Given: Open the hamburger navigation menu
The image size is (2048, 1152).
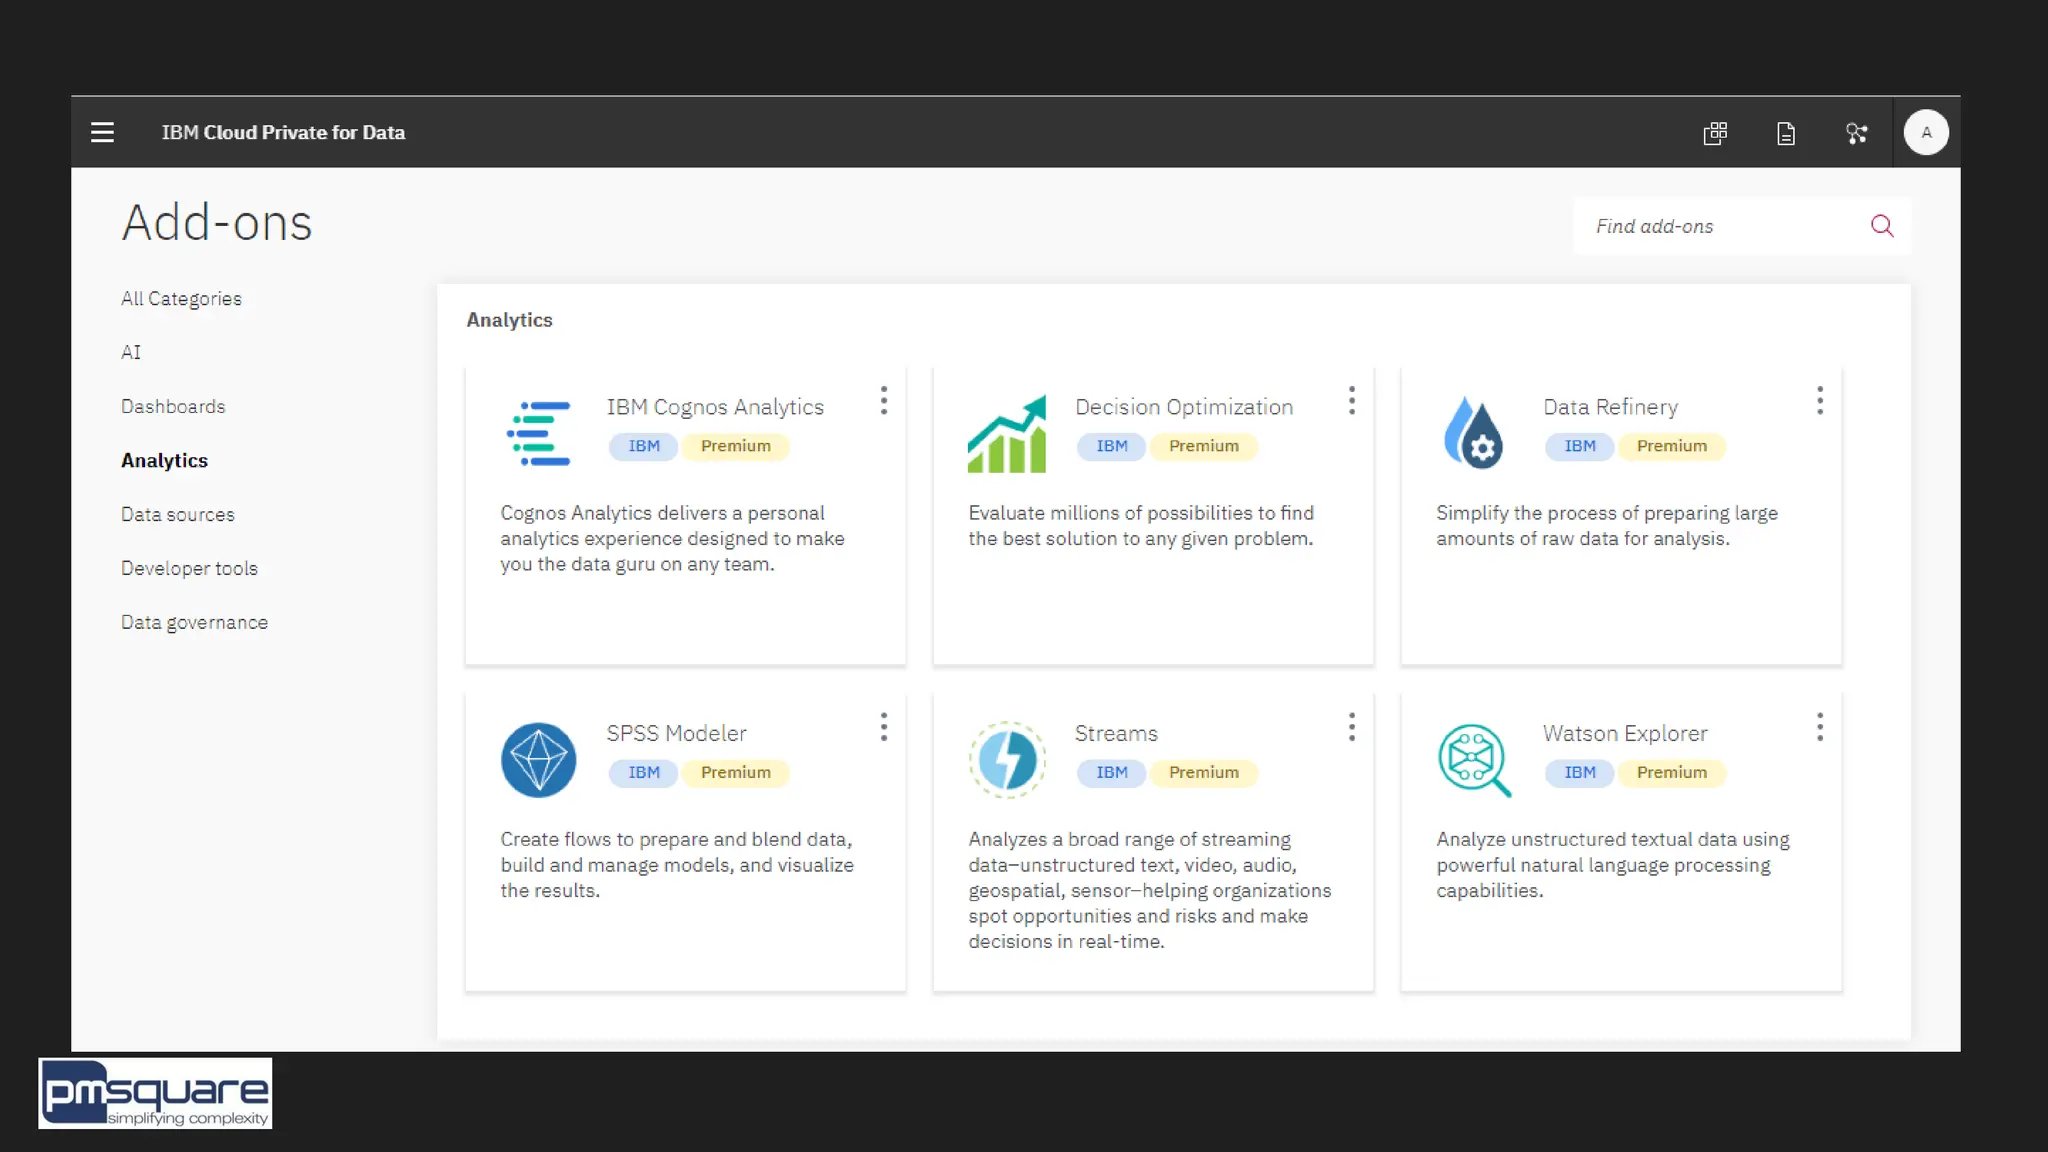Looking at the screenshot, I should [x=102, y=132].
